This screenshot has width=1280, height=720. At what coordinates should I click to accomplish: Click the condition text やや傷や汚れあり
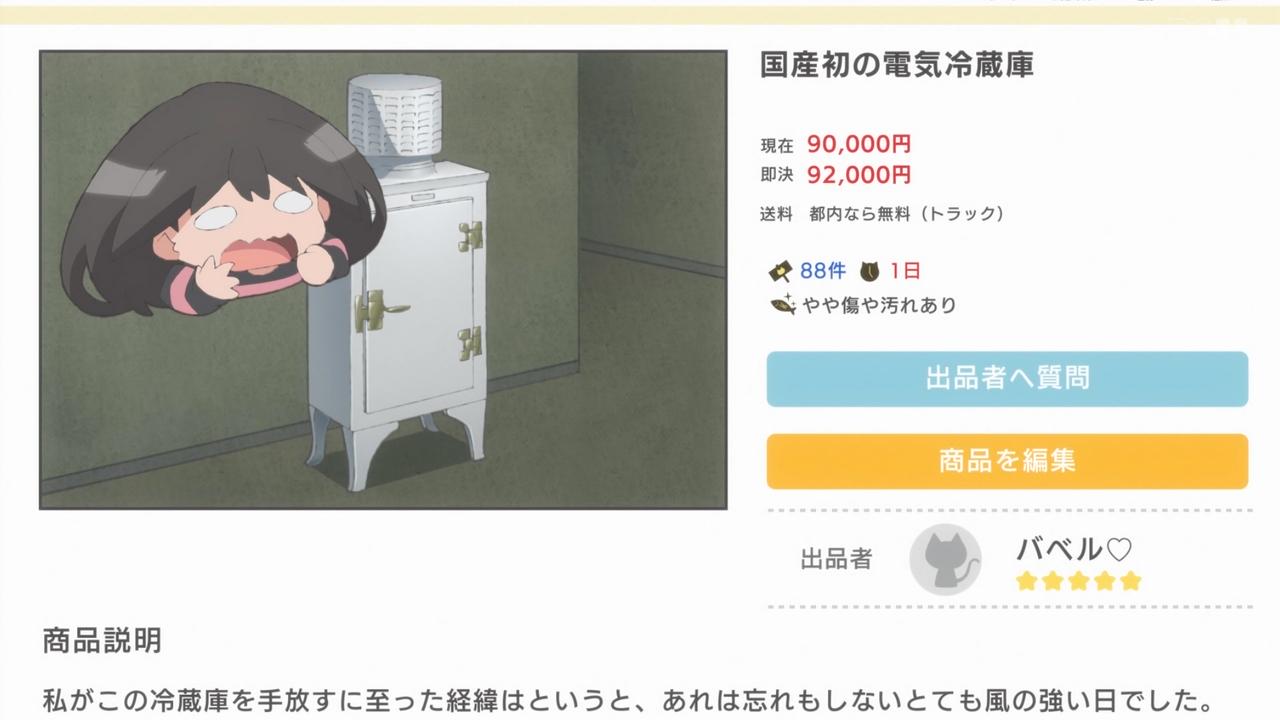pyautogui.click(x=879, y=305)
